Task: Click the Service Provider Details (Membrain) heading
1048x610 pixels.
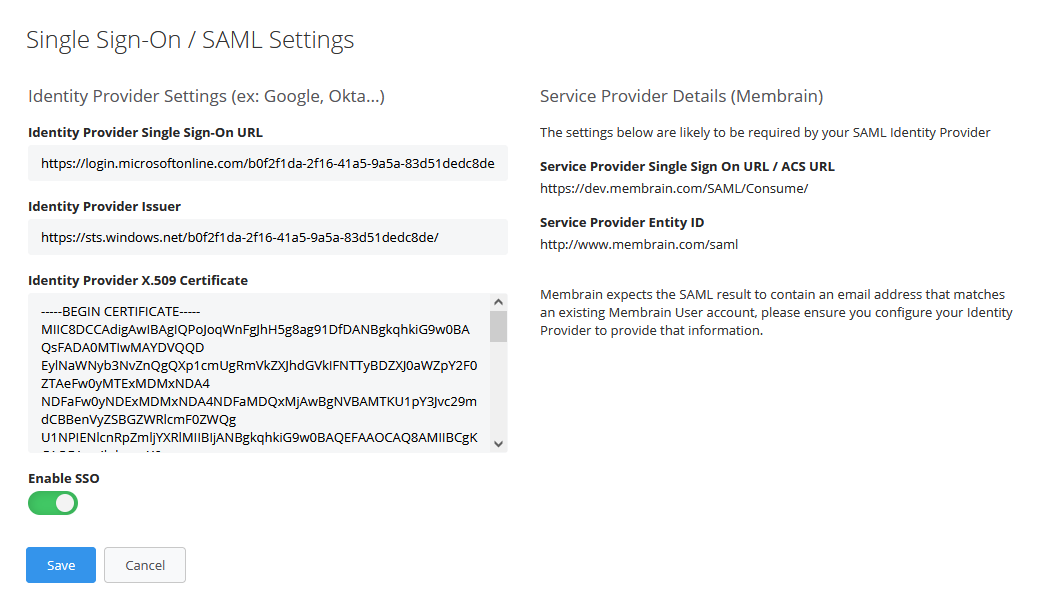Action: [681, 97]
